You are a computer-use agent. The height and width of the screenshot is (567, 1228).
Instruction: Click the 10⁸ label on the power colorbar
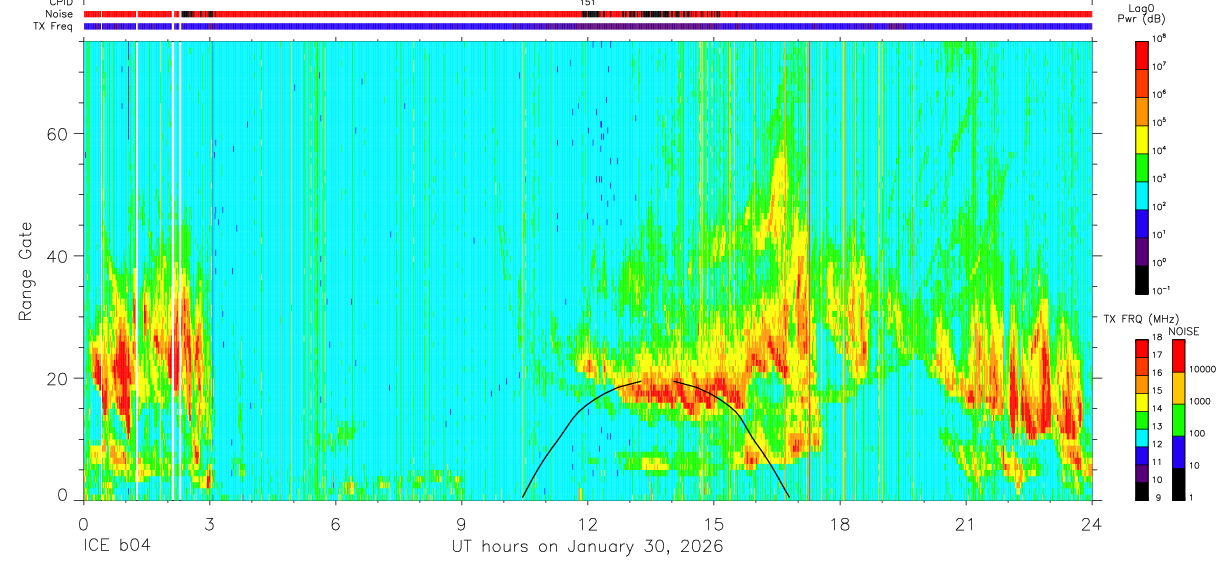tap(1160, 38)
